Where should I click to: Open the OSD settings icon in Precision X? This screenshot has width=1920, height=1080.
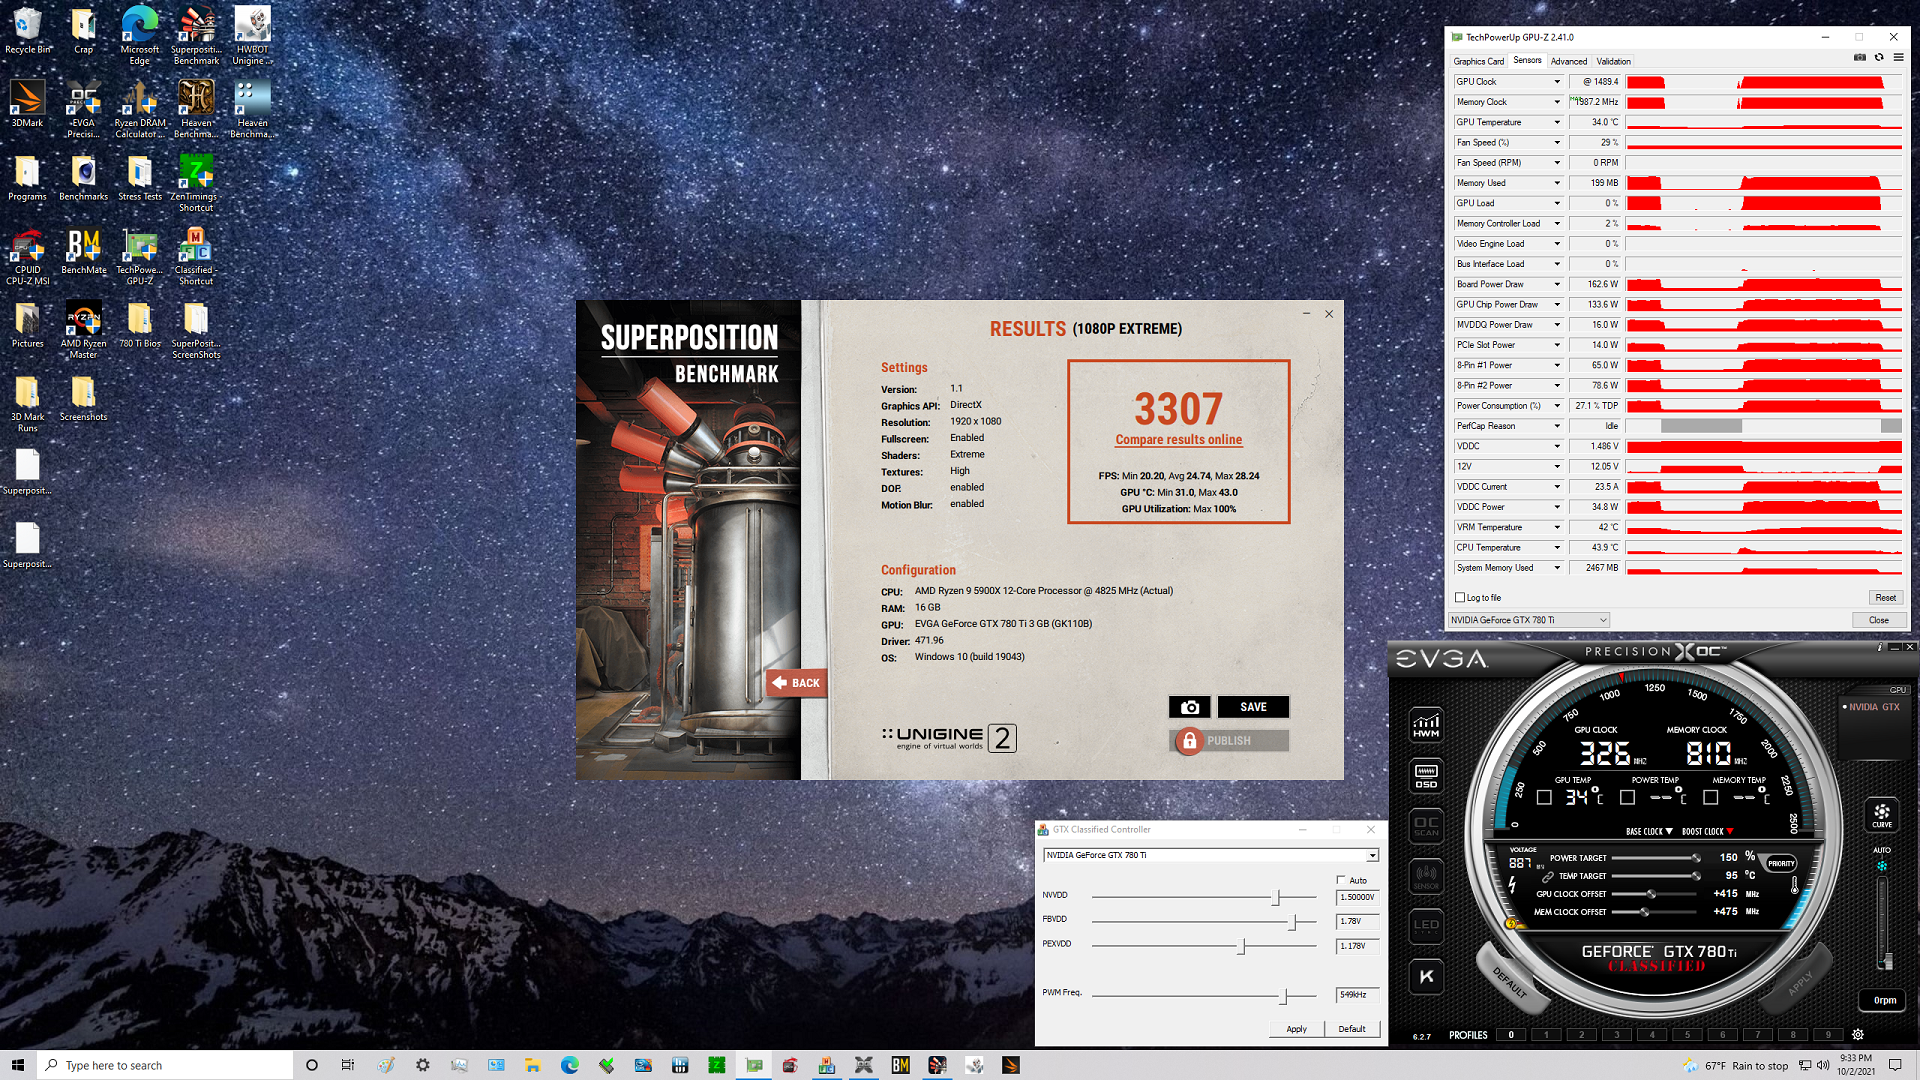pyautogui.click(x=1426, y=775)
